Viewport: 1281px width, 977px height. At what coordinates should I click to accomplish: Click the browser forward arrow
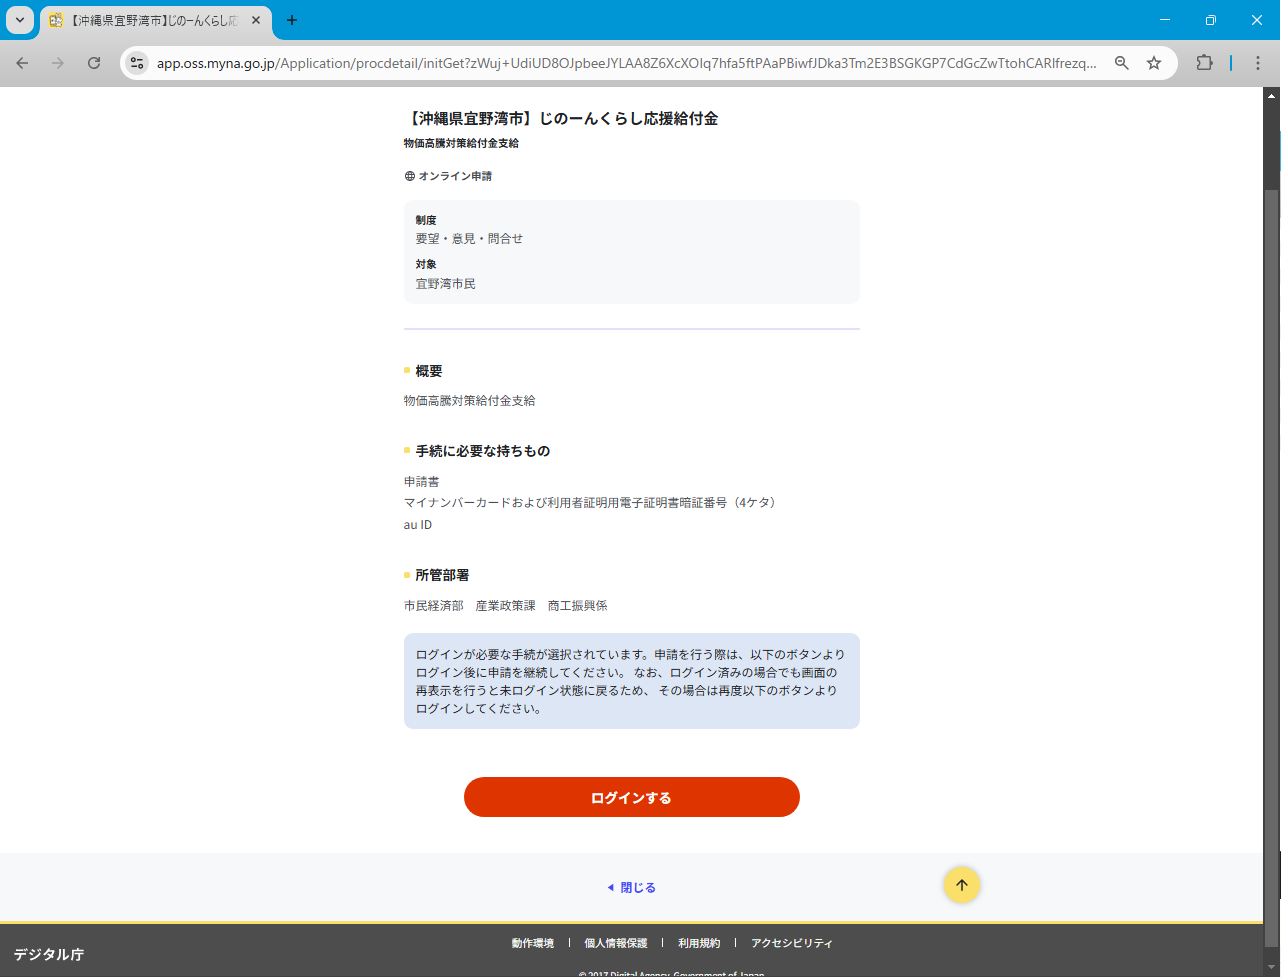[x=58, y=63]
